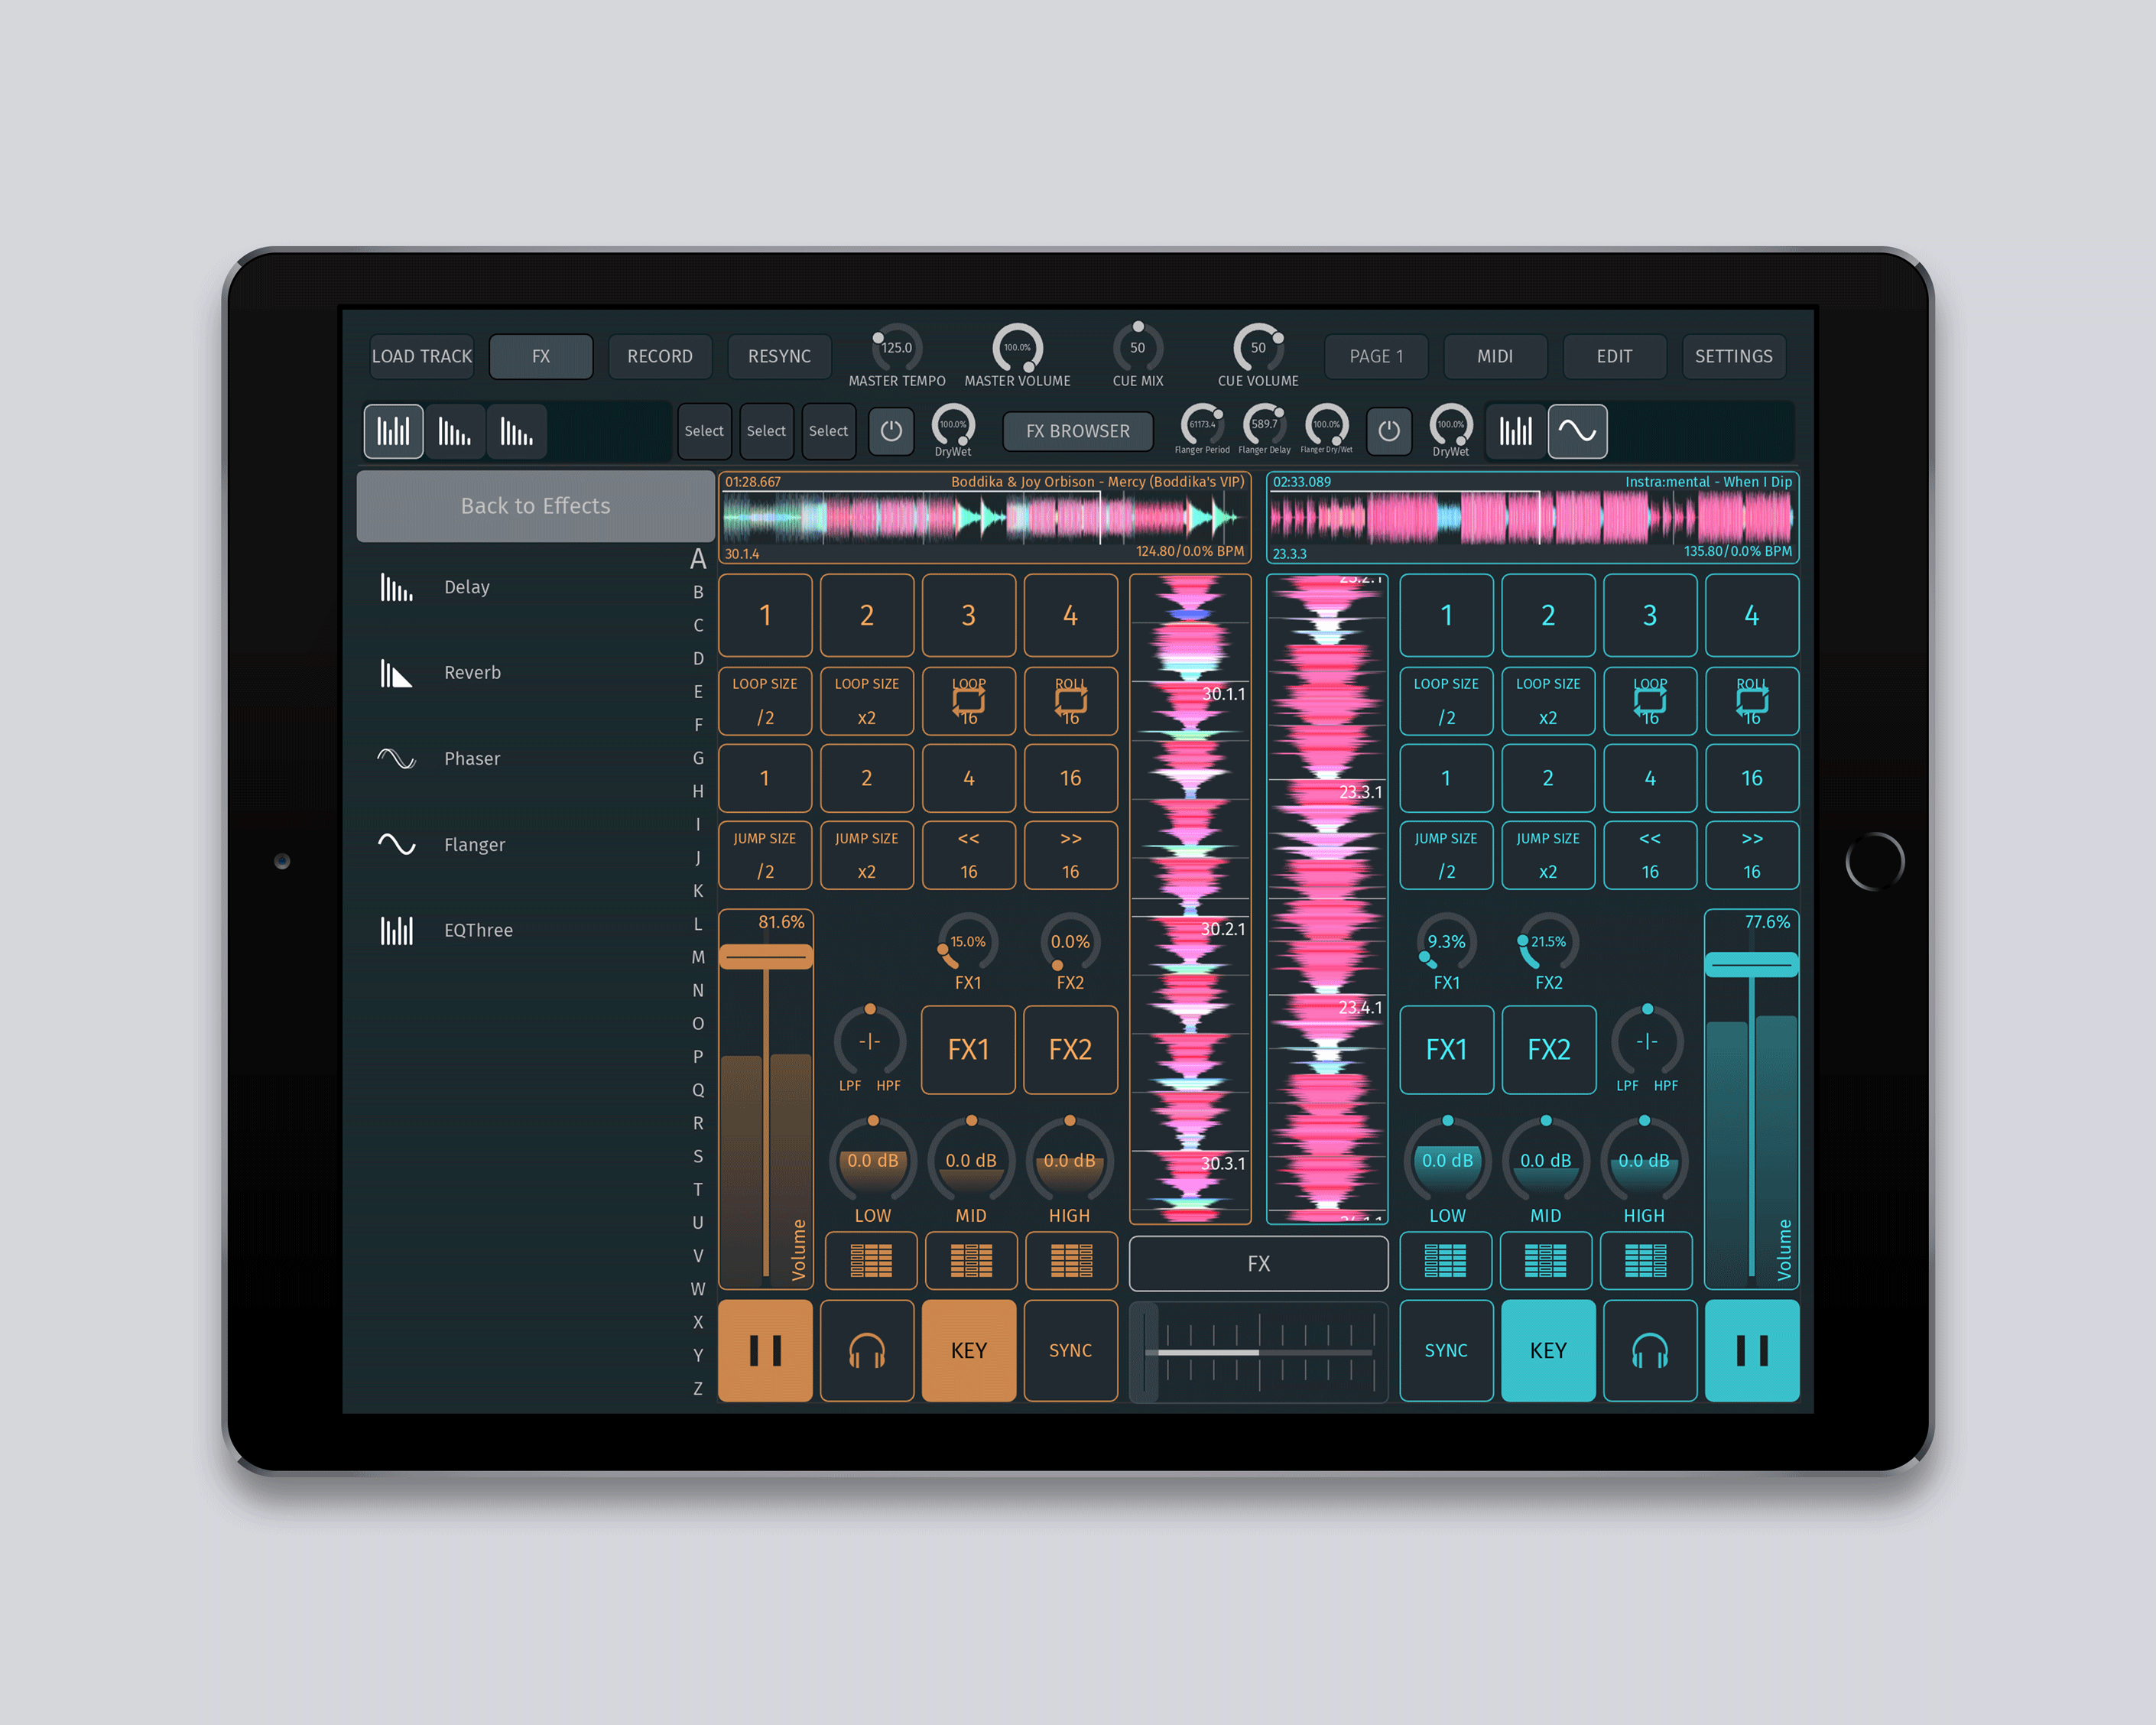Pause the right teal deck

click(1752, 1350)
